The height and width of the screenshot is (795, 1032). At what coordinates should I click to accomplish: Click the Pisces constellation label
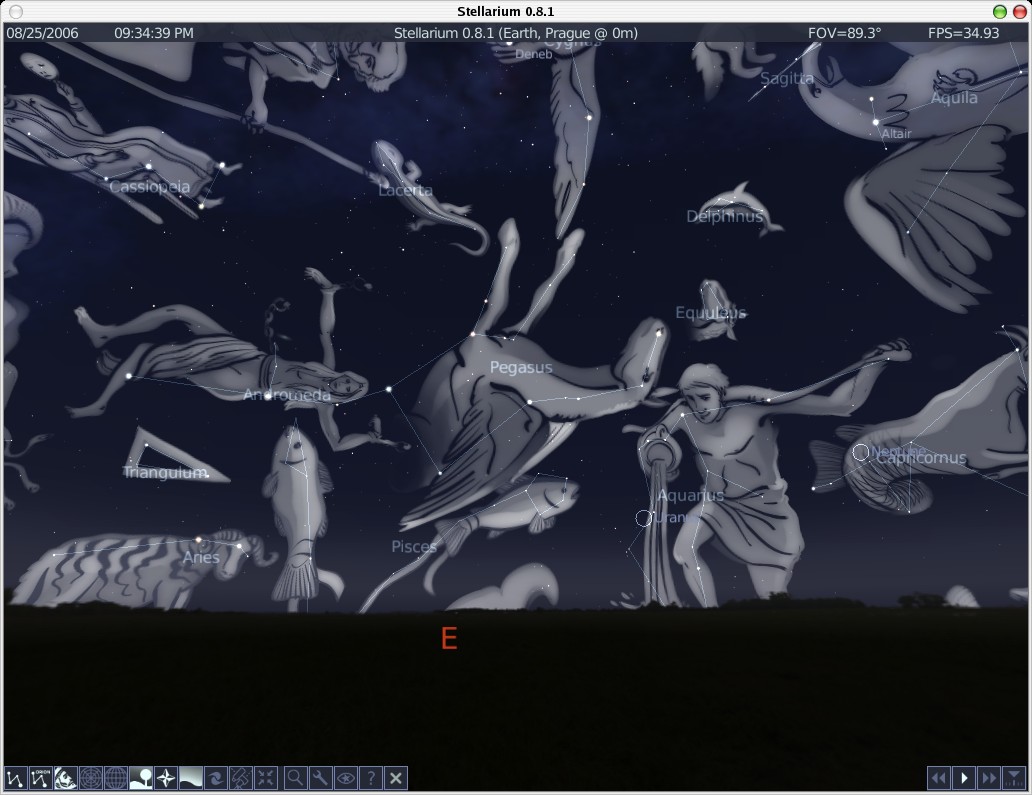pyautogui.click(x=414, y=546)
